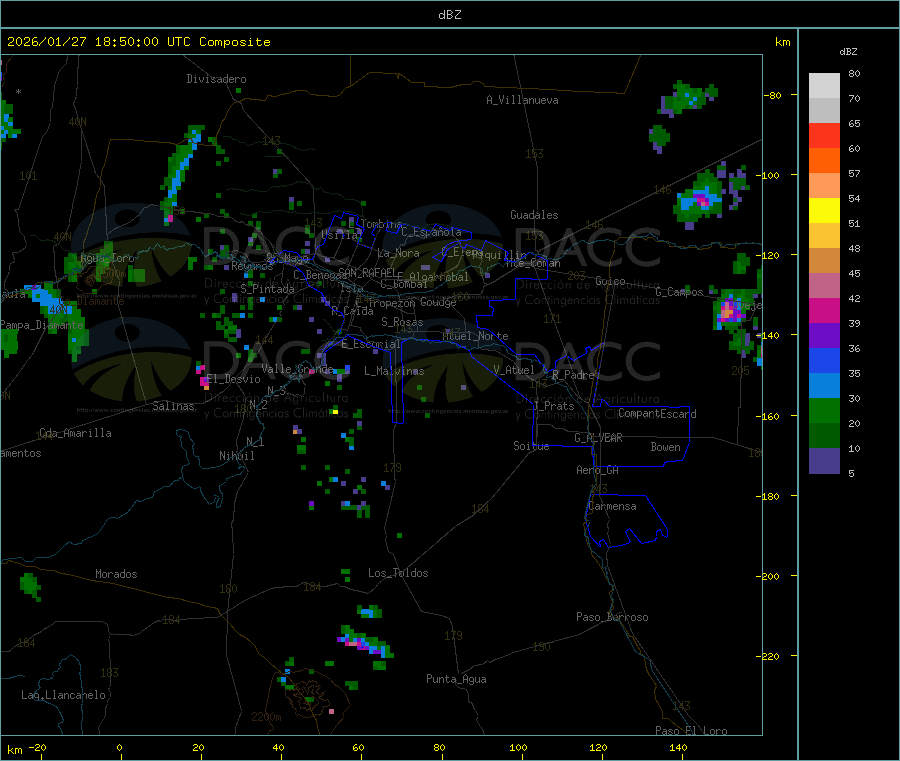This screenshot has width=900, height=761.
Task: Click the Salinas place label
Action: click(x=173, y=406)
